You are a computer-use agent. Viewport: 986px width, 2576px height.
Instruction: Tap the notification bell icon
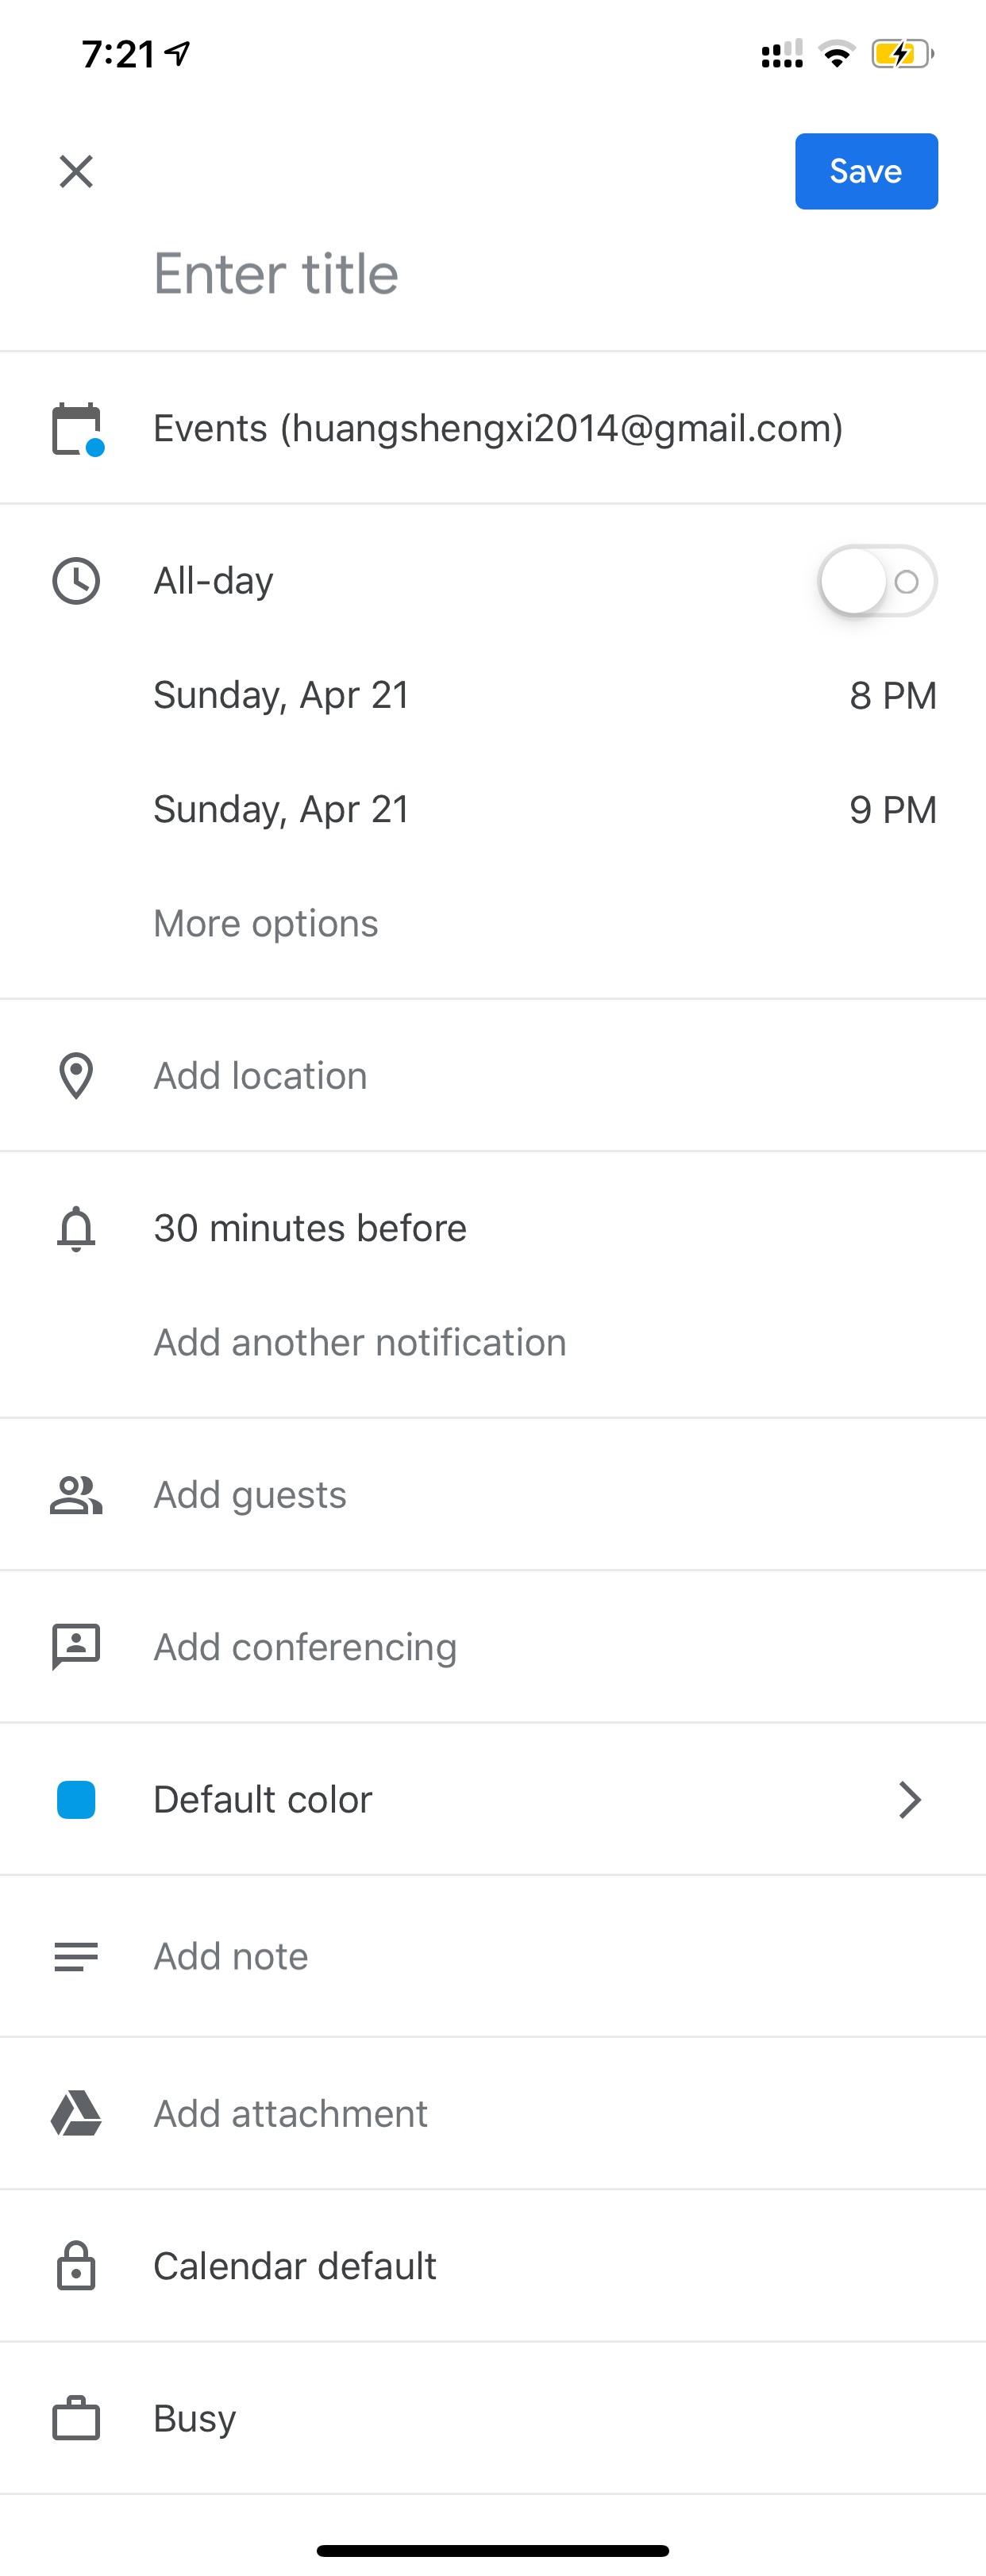click(x=76, y=1229)
